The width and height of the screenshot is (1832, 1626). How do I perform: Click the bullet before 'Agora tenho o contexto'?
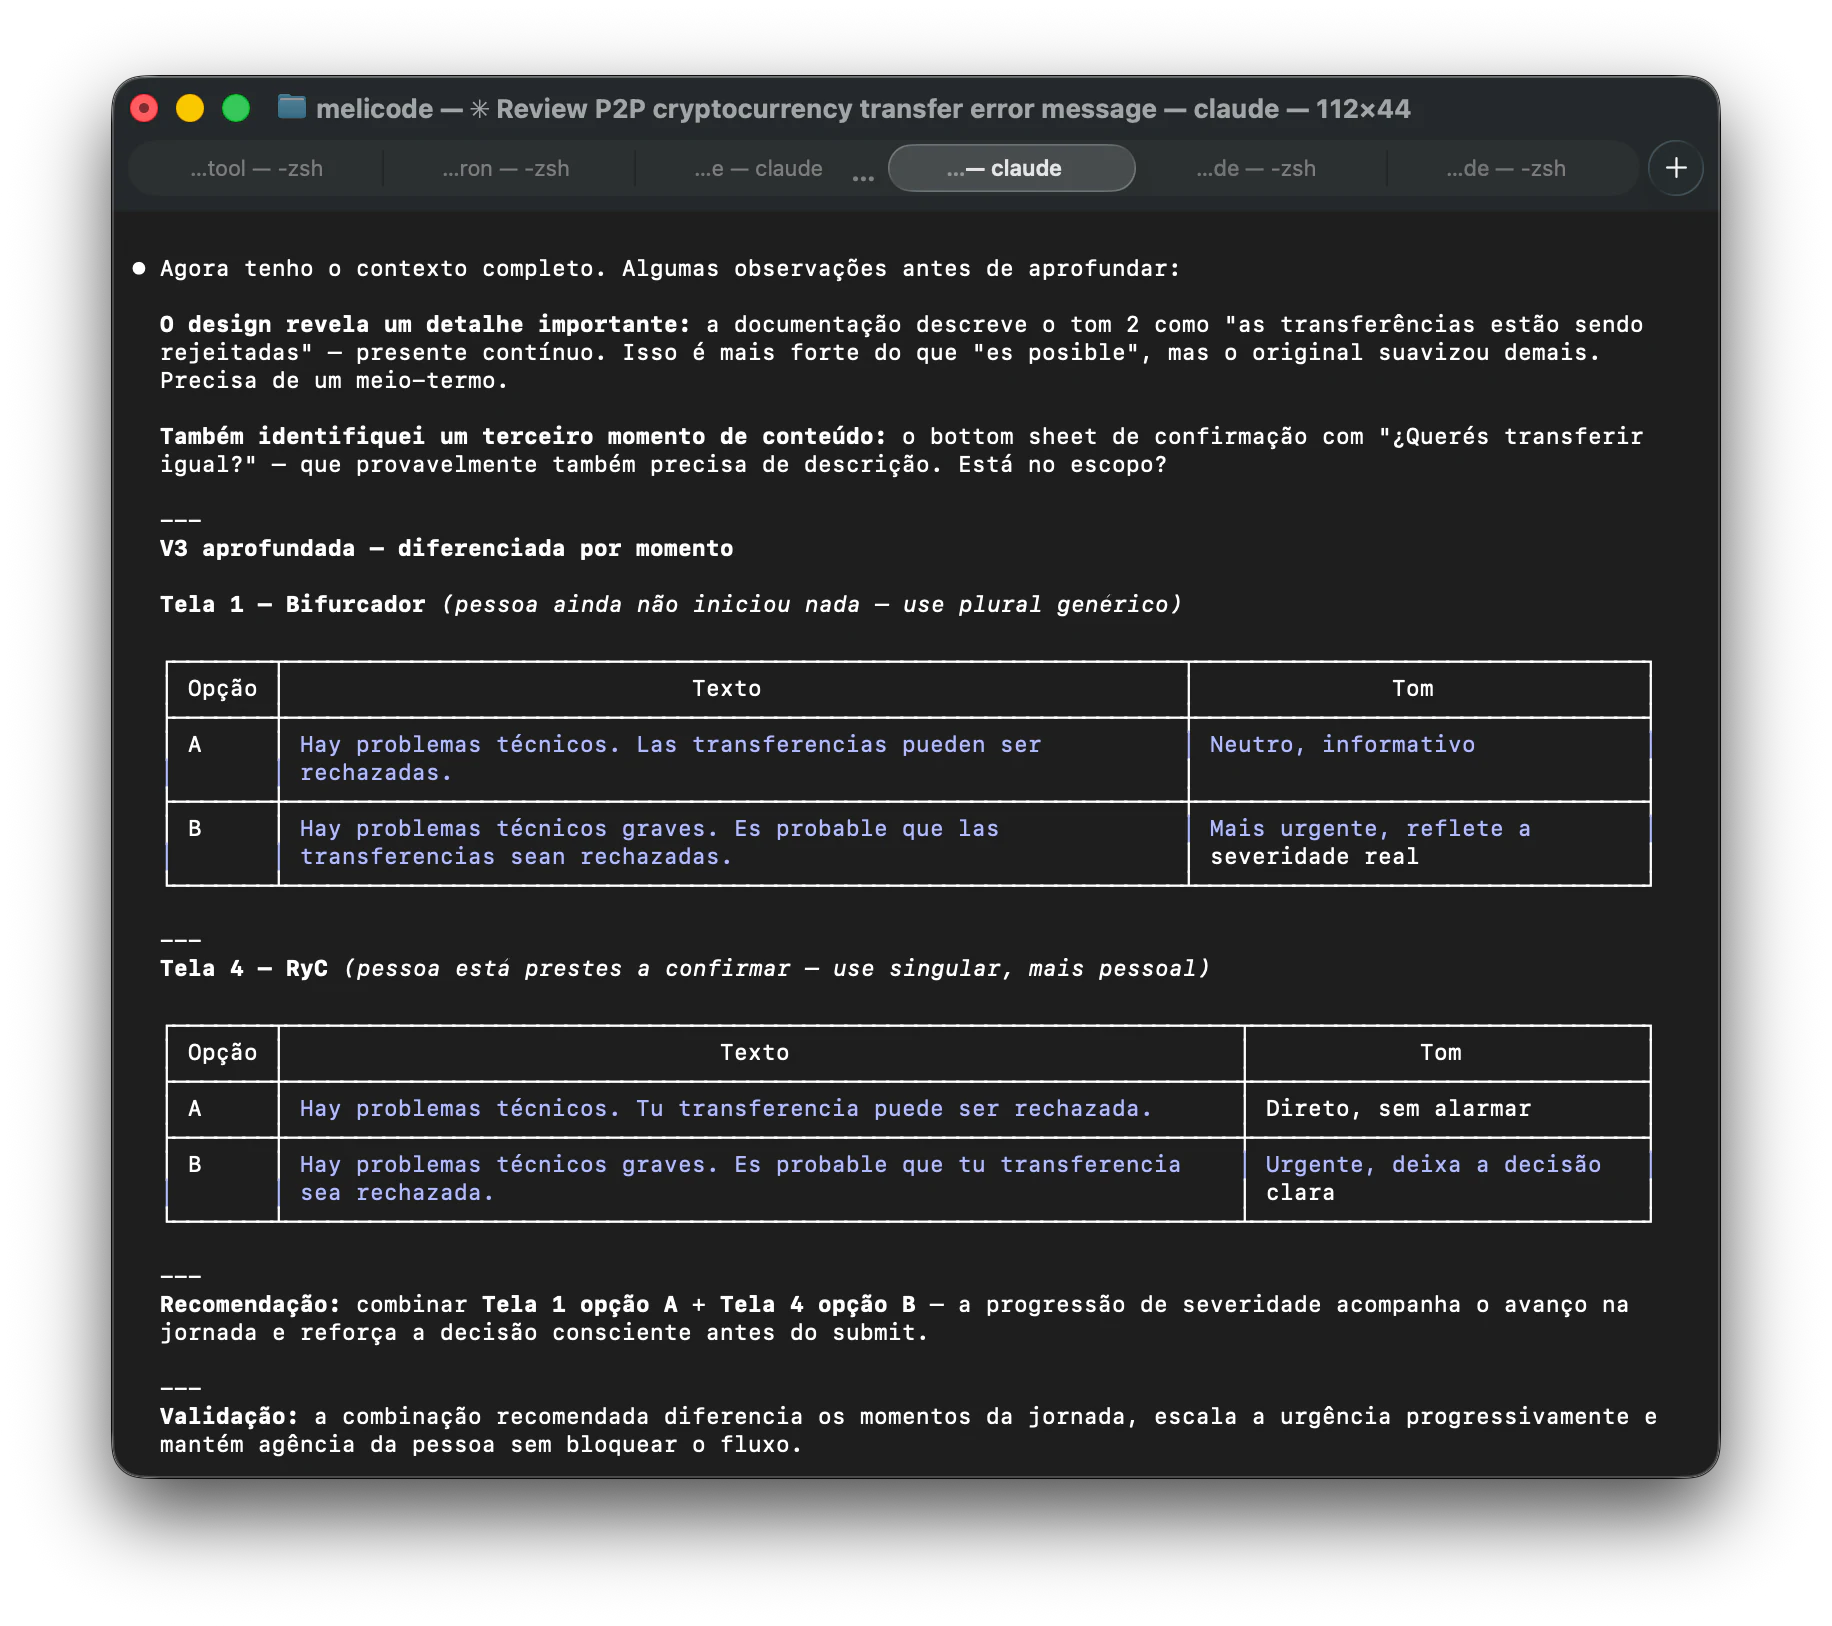click(x=139, y=268)
